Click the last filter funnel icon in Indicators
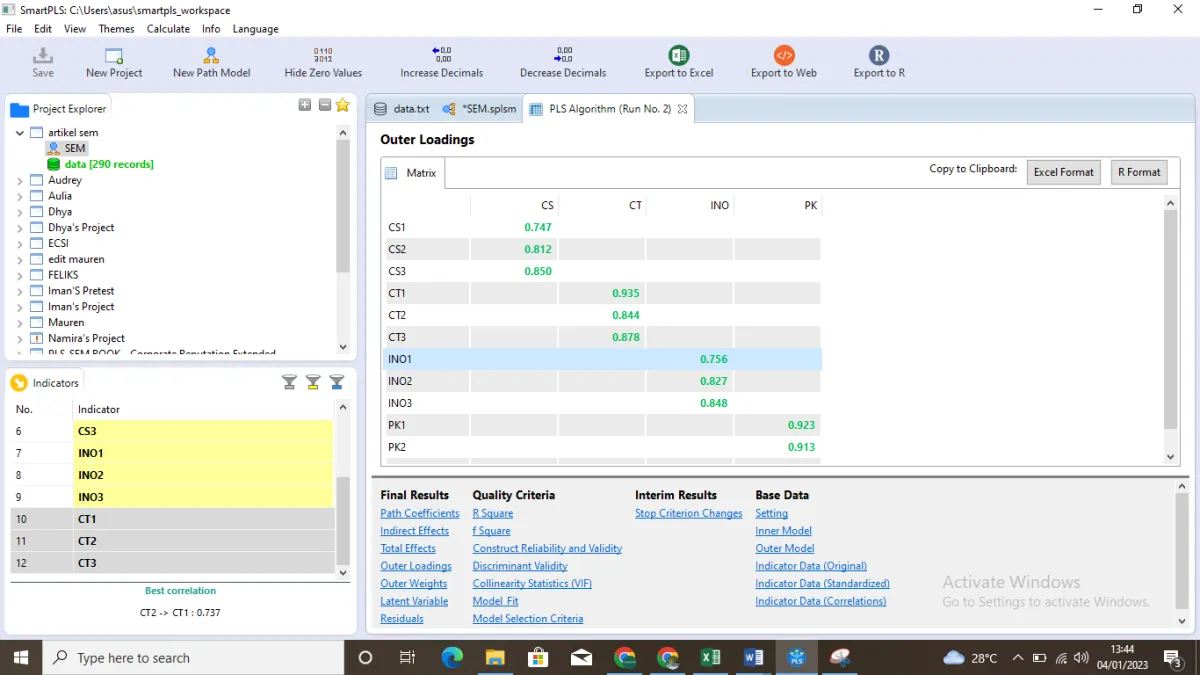This screenshot has height=675, width=1200. (337, 382)
